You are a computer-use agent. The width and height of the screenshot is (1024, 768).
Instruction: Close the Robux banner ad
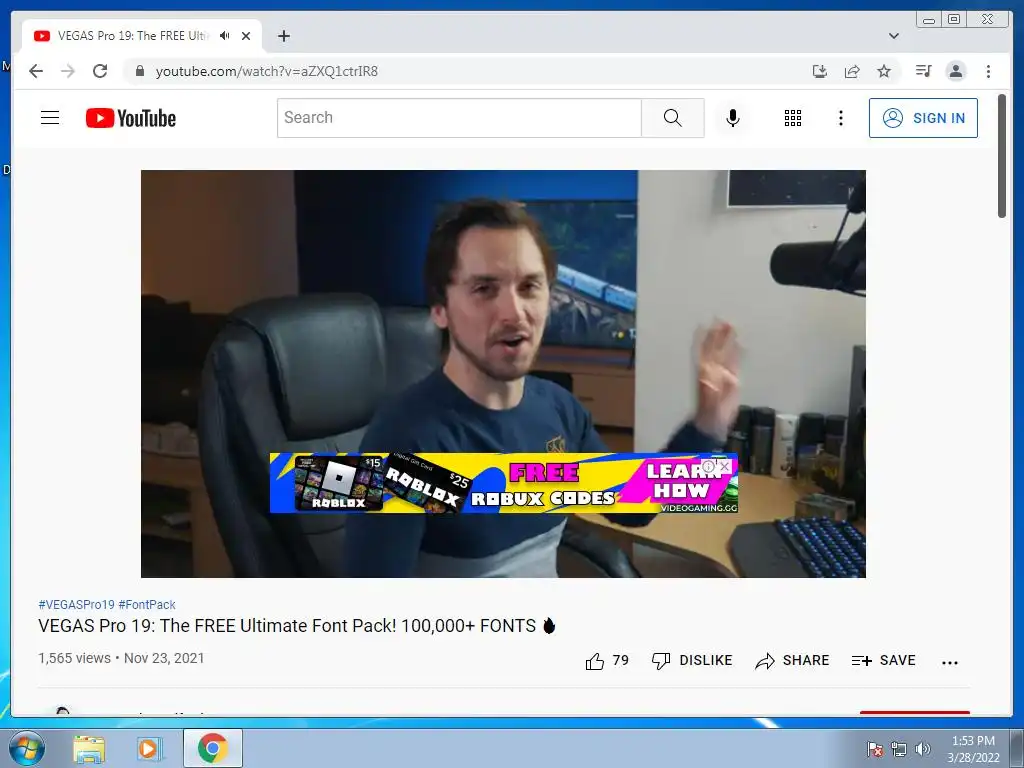coord(724,466)
